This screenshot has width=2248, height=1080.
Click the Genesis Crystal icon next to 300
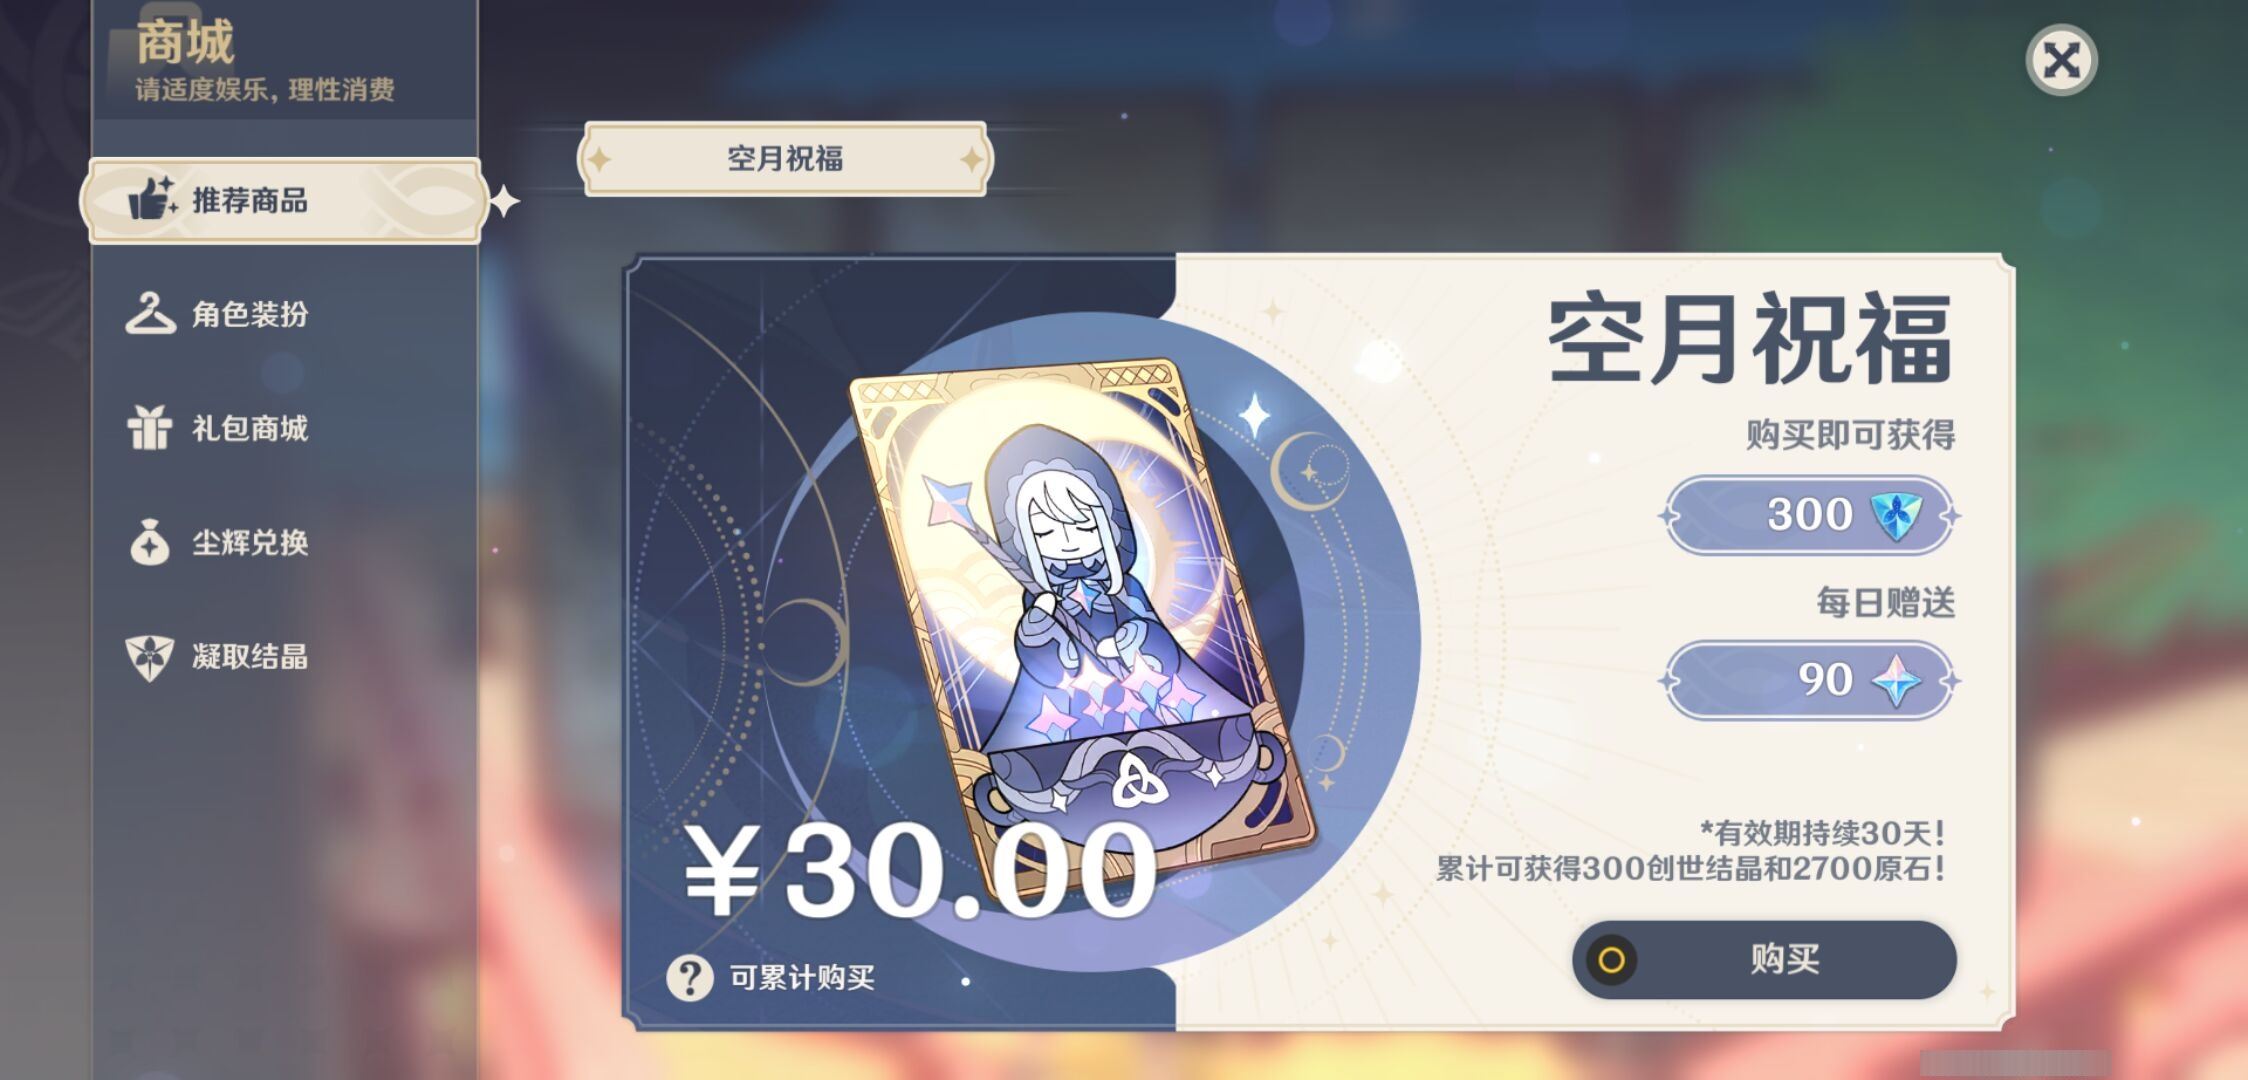click(1895, 515)
